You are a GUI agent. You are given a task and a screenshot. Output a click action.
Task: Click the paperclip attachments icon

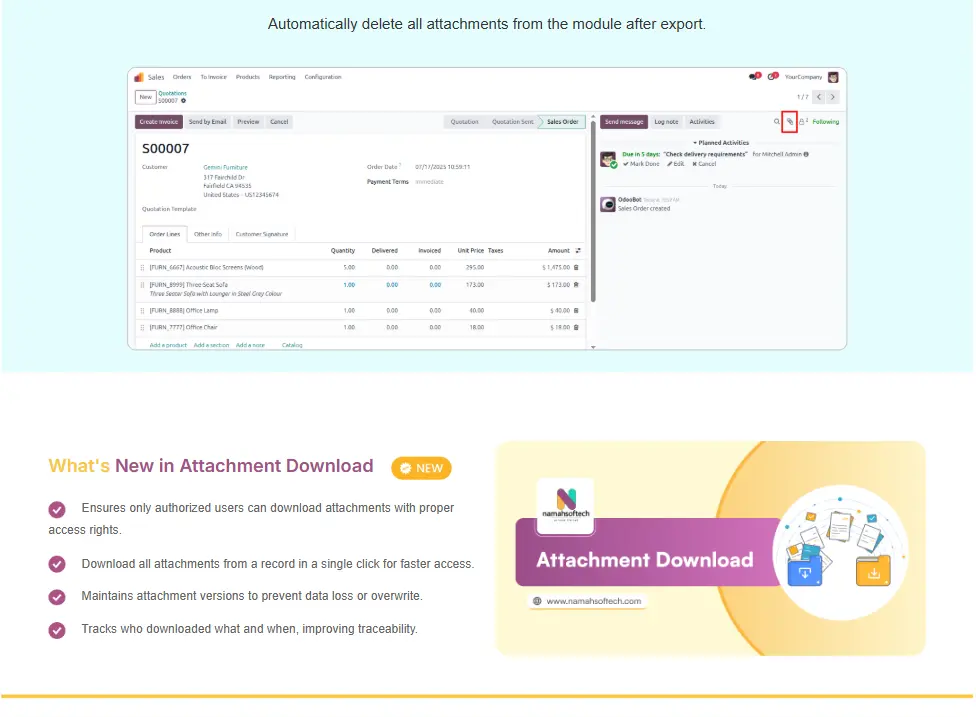point(789,122)
